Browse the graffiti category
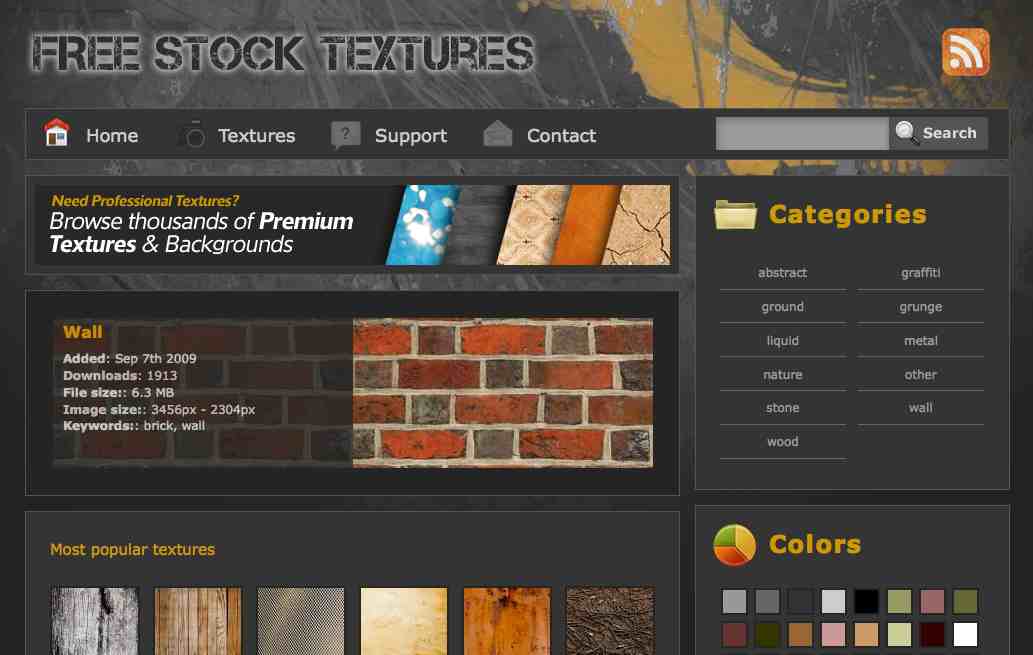 [920, 273]
